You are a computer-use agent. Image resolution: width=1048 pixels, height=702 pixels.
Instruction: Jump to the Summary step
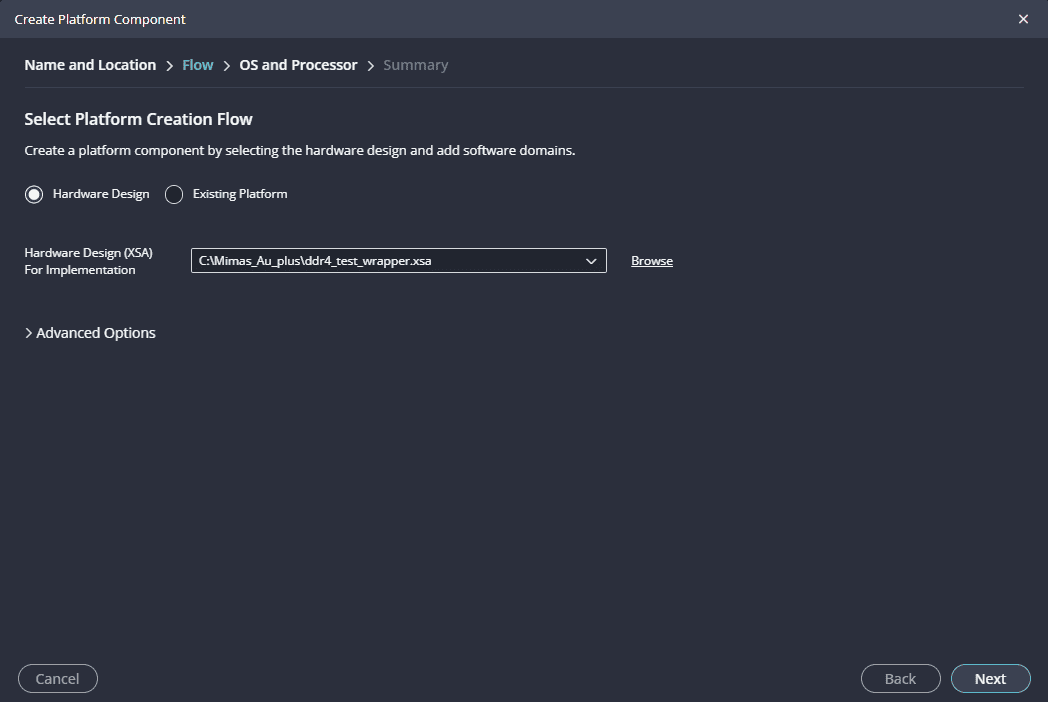(415, 65)
